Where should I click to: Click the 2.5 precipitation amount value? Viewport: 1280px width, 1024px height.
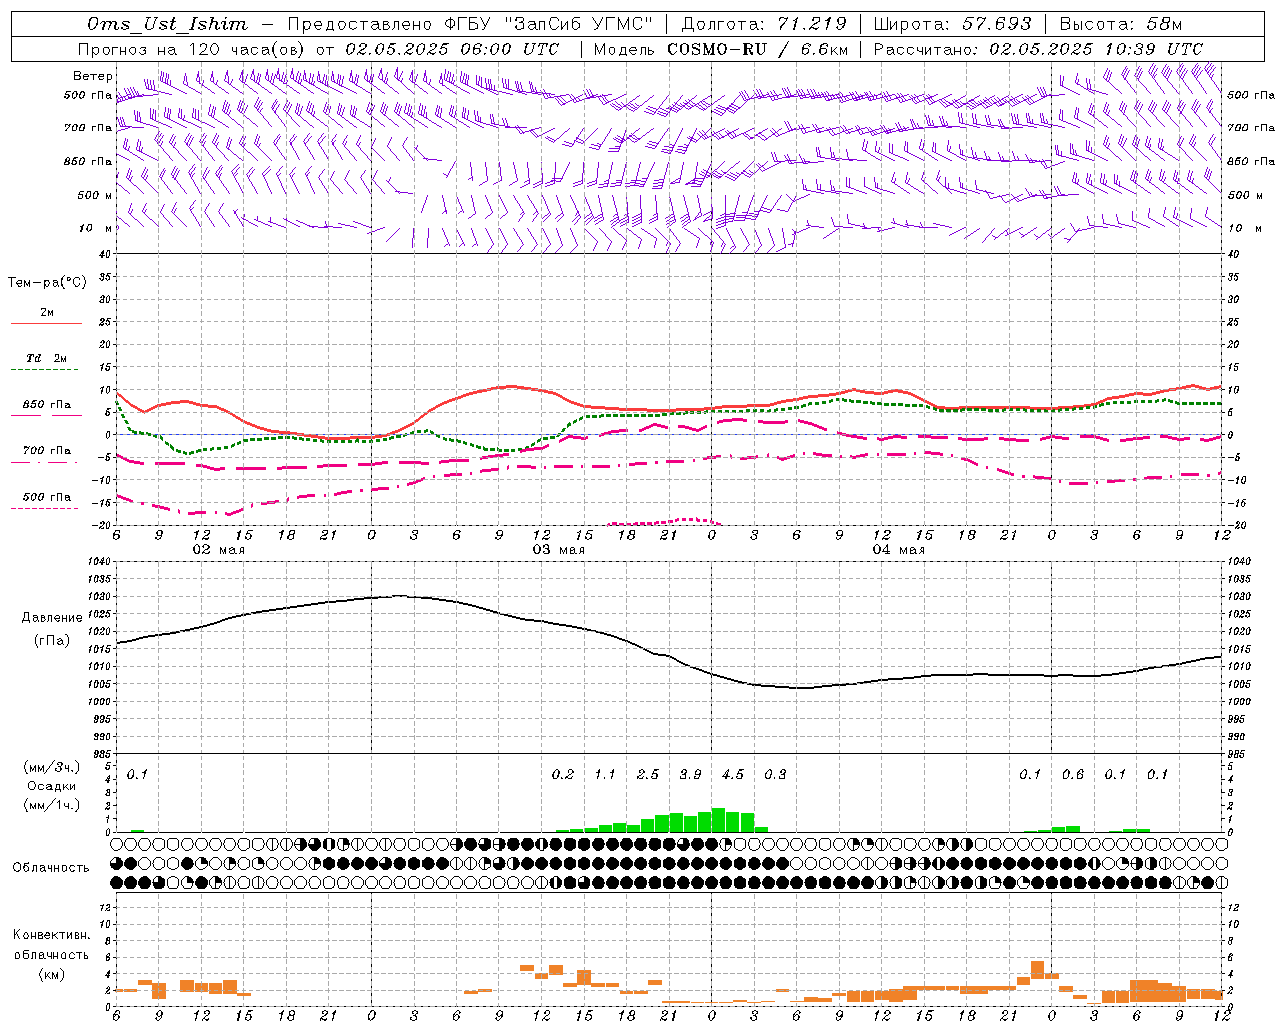[x=648, y=774]
